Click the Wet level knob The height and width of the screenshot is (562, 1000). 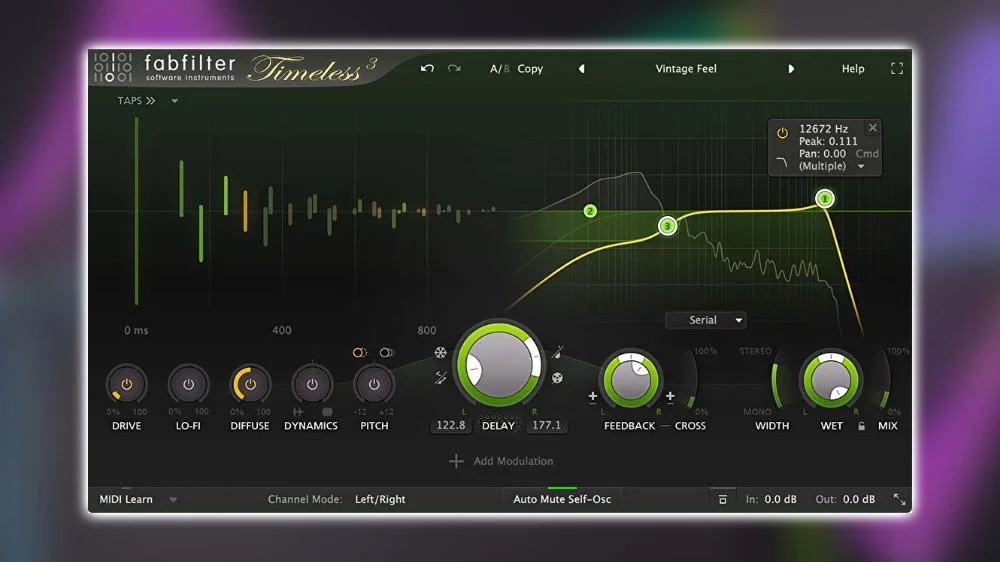(x=832, y=380)
